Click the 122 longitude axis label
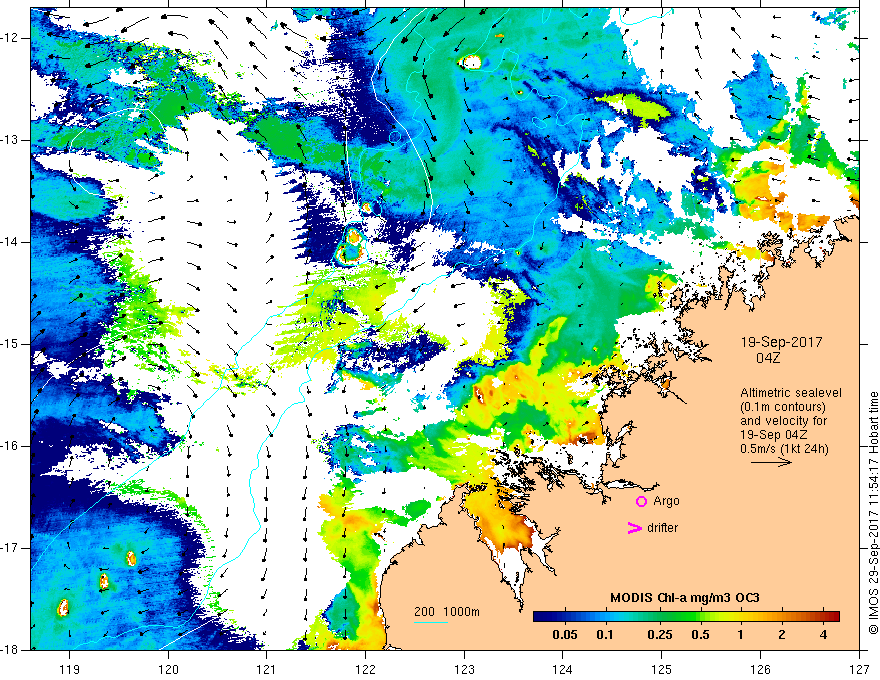Screen dimensions: 880x680 (x=365, y=669)
